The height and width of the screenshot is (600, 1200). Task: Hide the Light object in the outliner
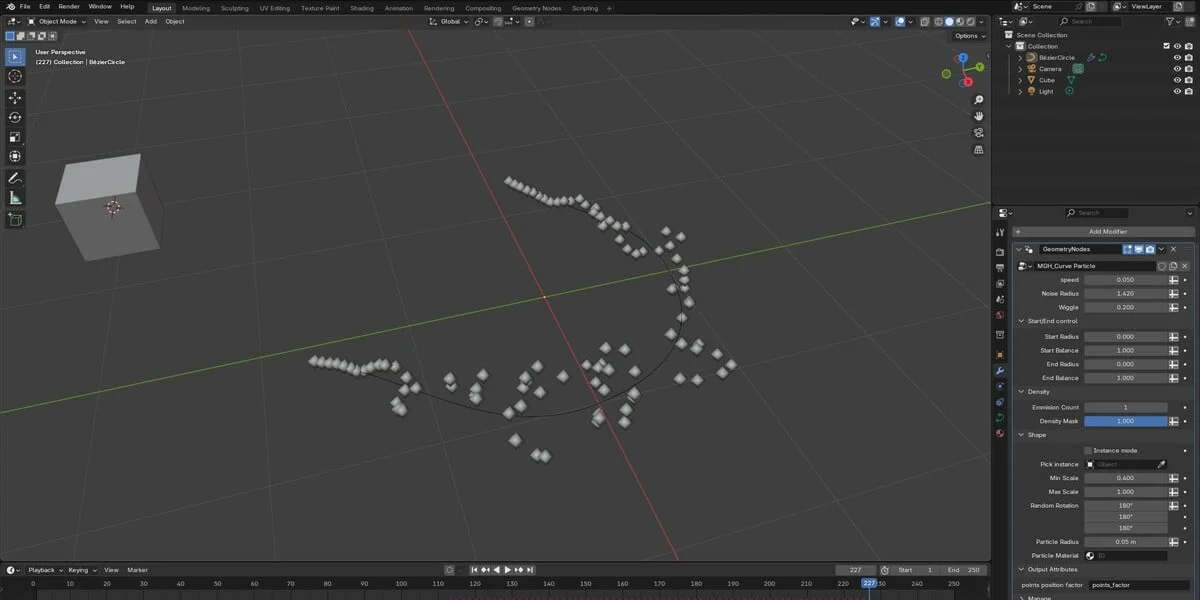point(1177,91)
